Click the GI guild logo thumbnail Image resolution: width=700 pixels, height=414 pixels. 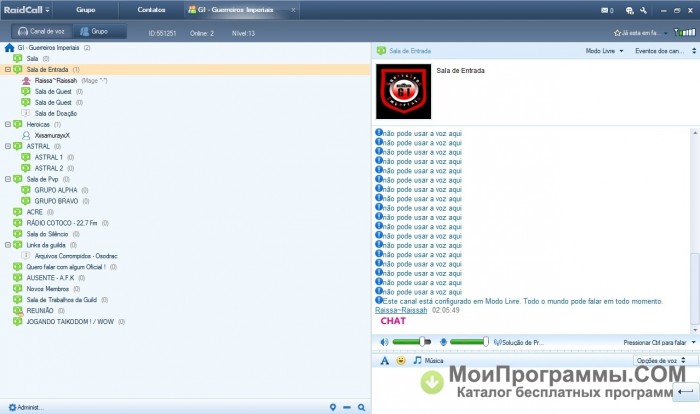tap(404, 92)
